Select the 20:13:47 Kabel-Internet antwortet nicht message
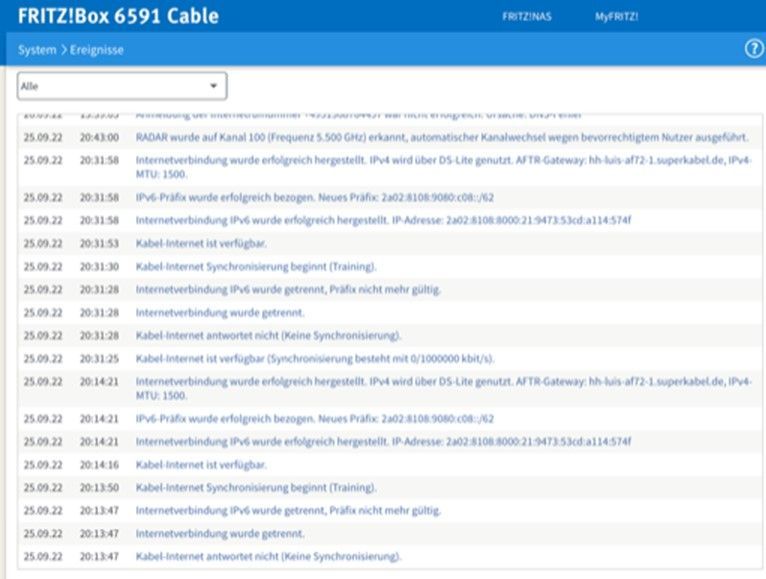766x579 pixels. point(268,557)
